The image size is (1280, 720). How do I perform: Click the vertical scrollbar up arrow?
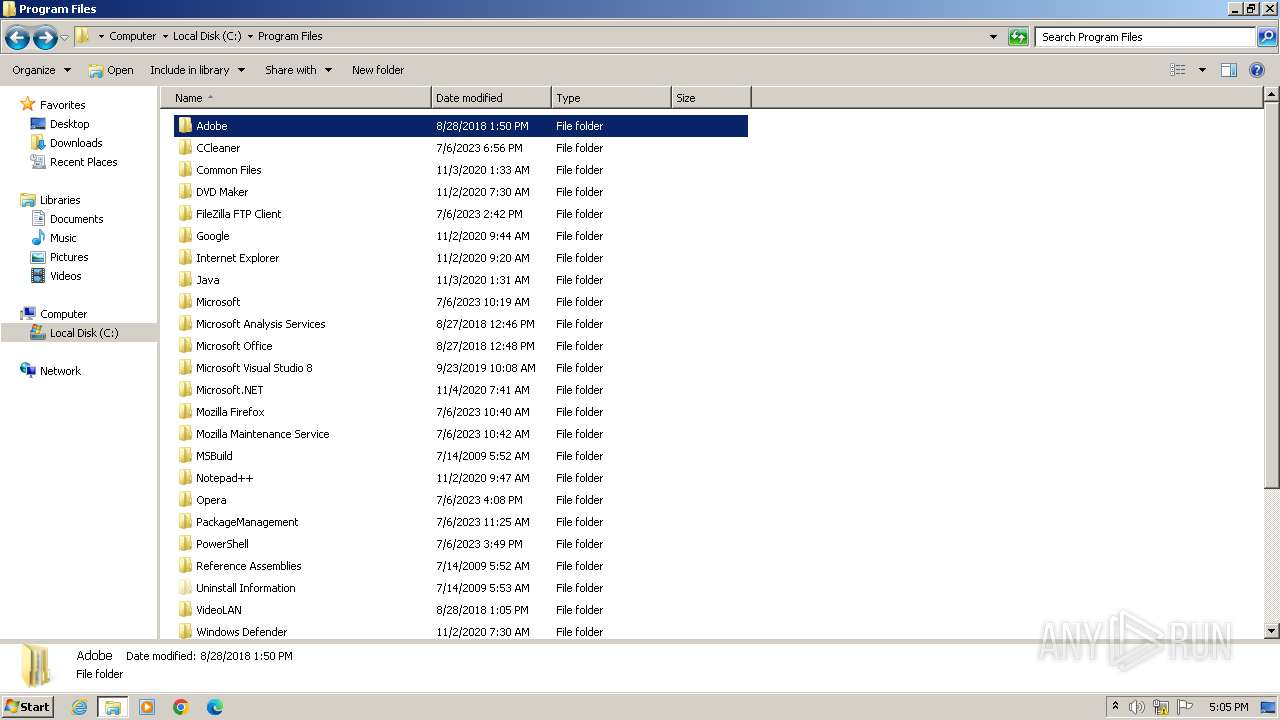pos(1271,95)
